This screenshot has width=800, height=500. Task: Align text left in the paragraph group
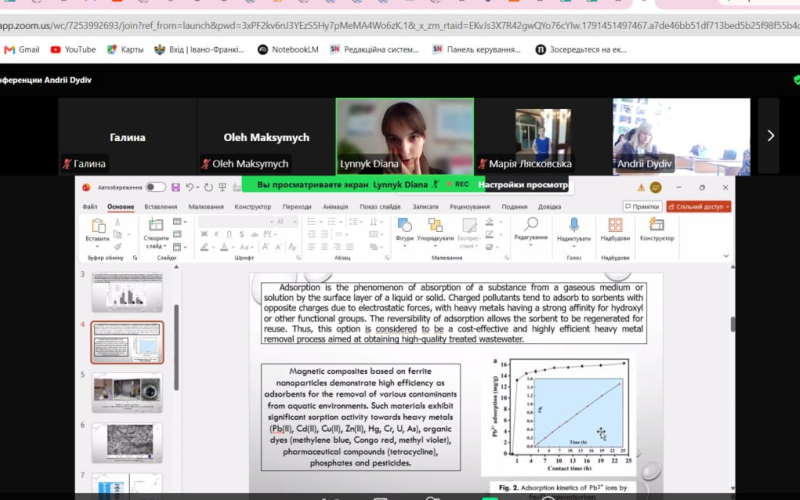point(312,247)
